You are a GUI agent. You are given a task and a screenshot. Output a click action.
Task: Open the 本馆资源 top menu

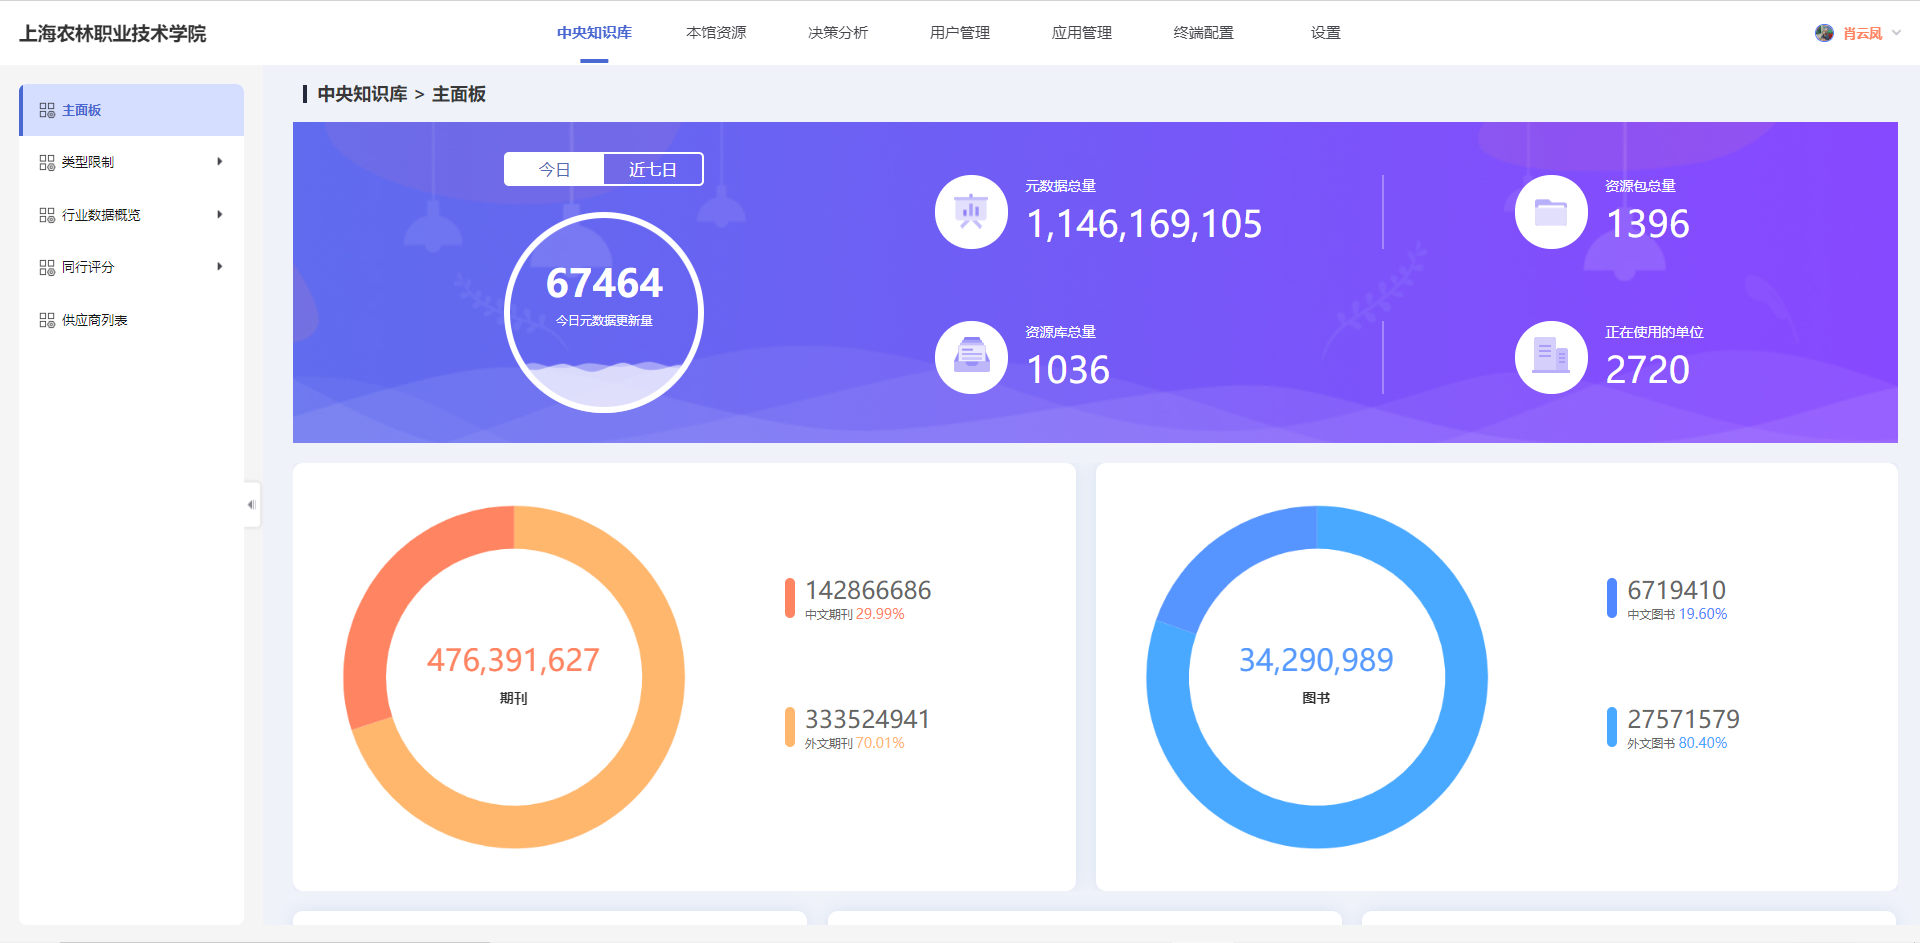(x=716, y=33)
